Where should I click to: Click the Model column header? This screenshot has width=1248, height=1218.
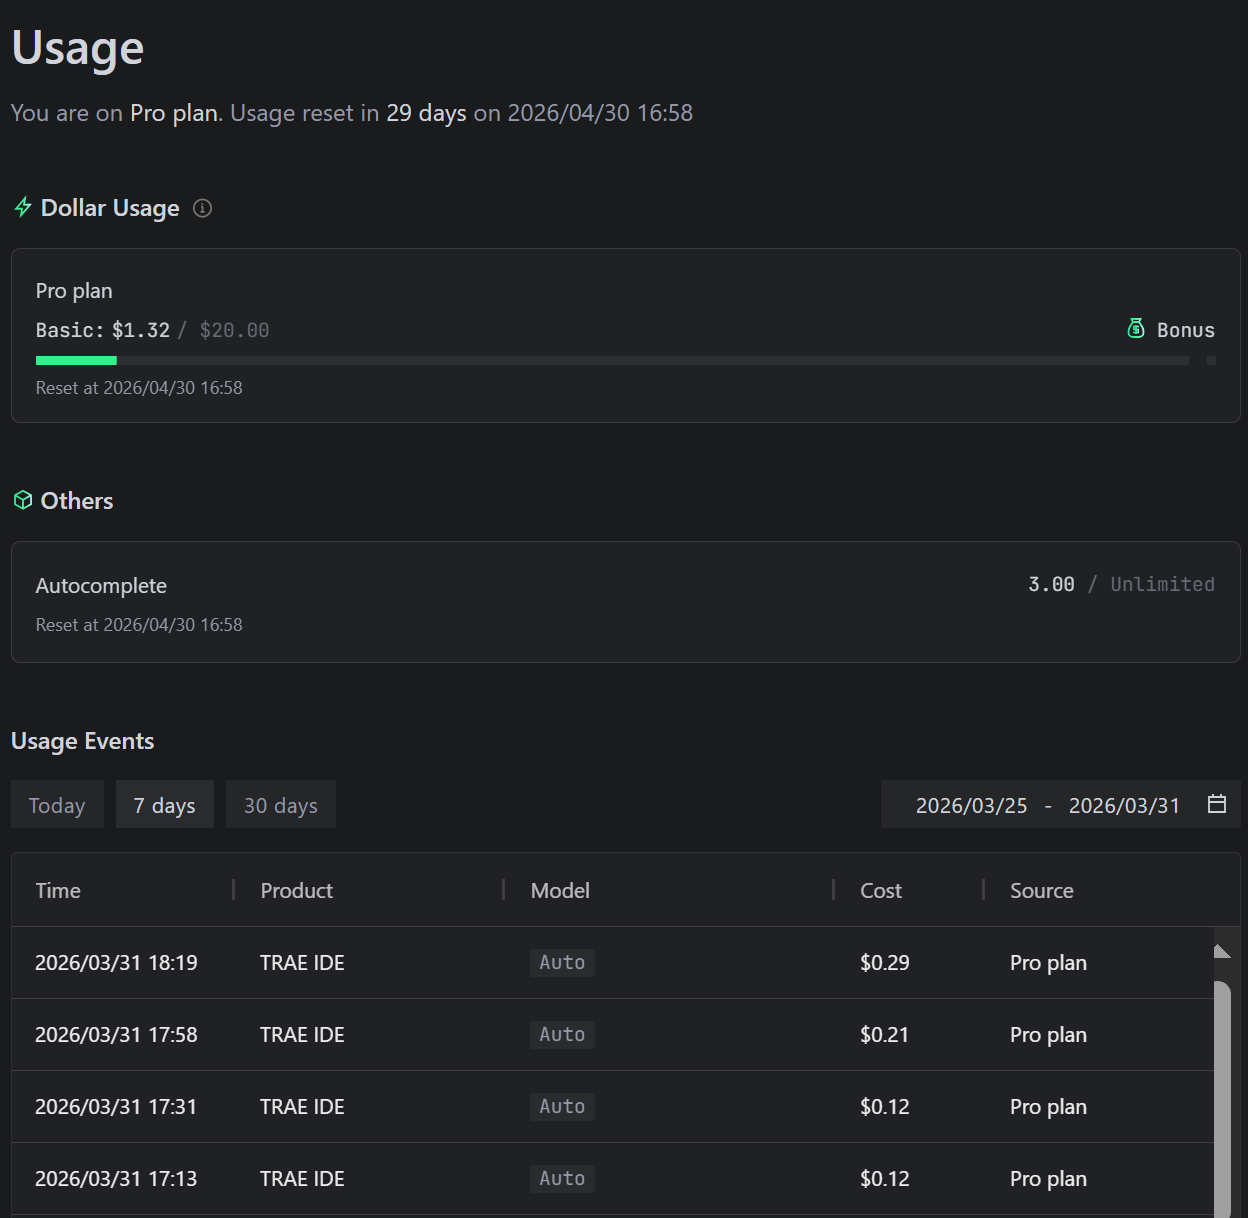tap(560, 890)
